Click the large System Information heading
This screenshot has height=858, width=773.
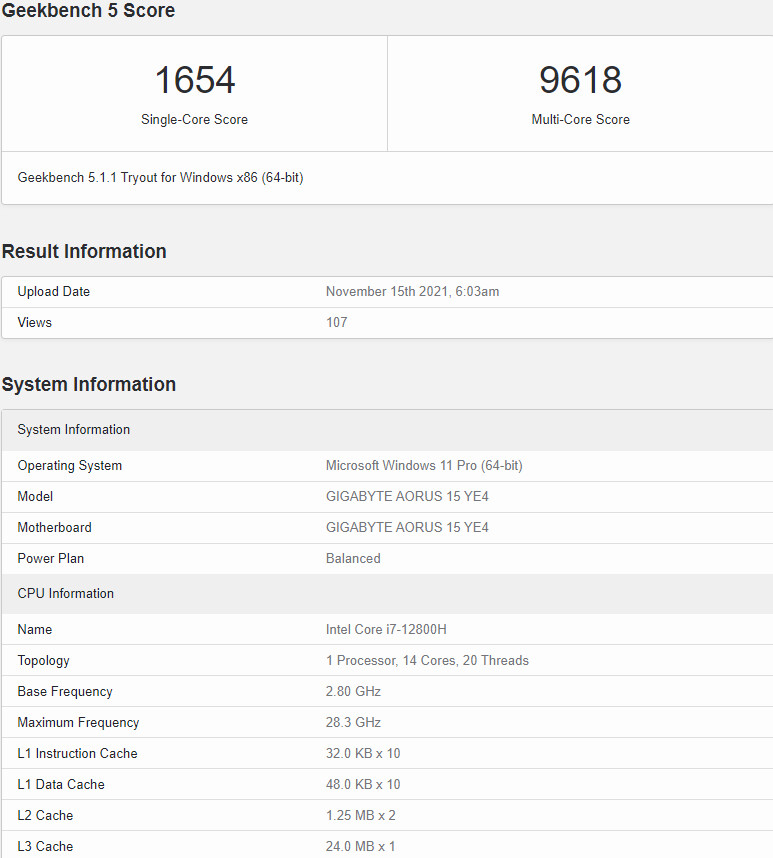click(89, 384)
